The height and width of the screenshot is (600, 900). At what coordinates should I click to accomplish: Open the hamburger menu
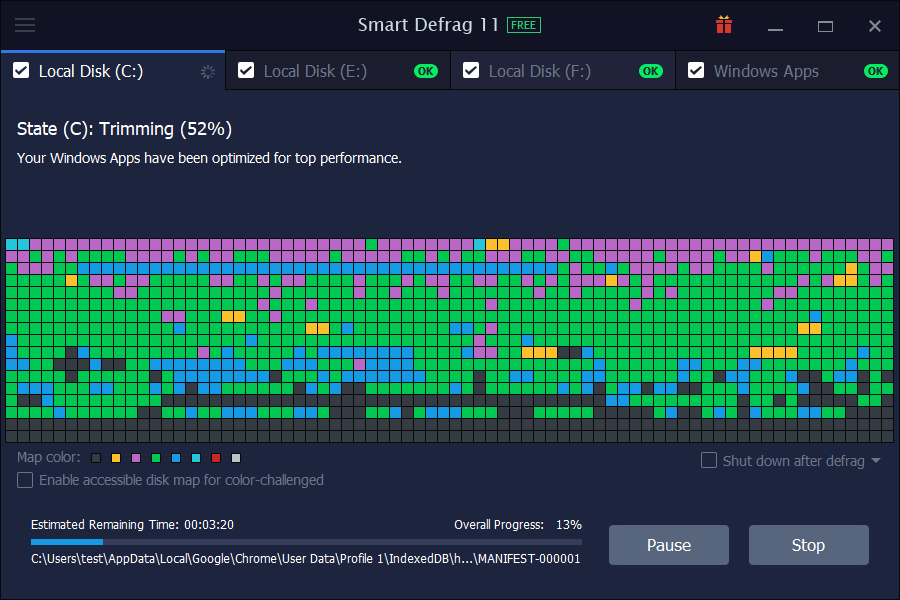tap(27, 26)
